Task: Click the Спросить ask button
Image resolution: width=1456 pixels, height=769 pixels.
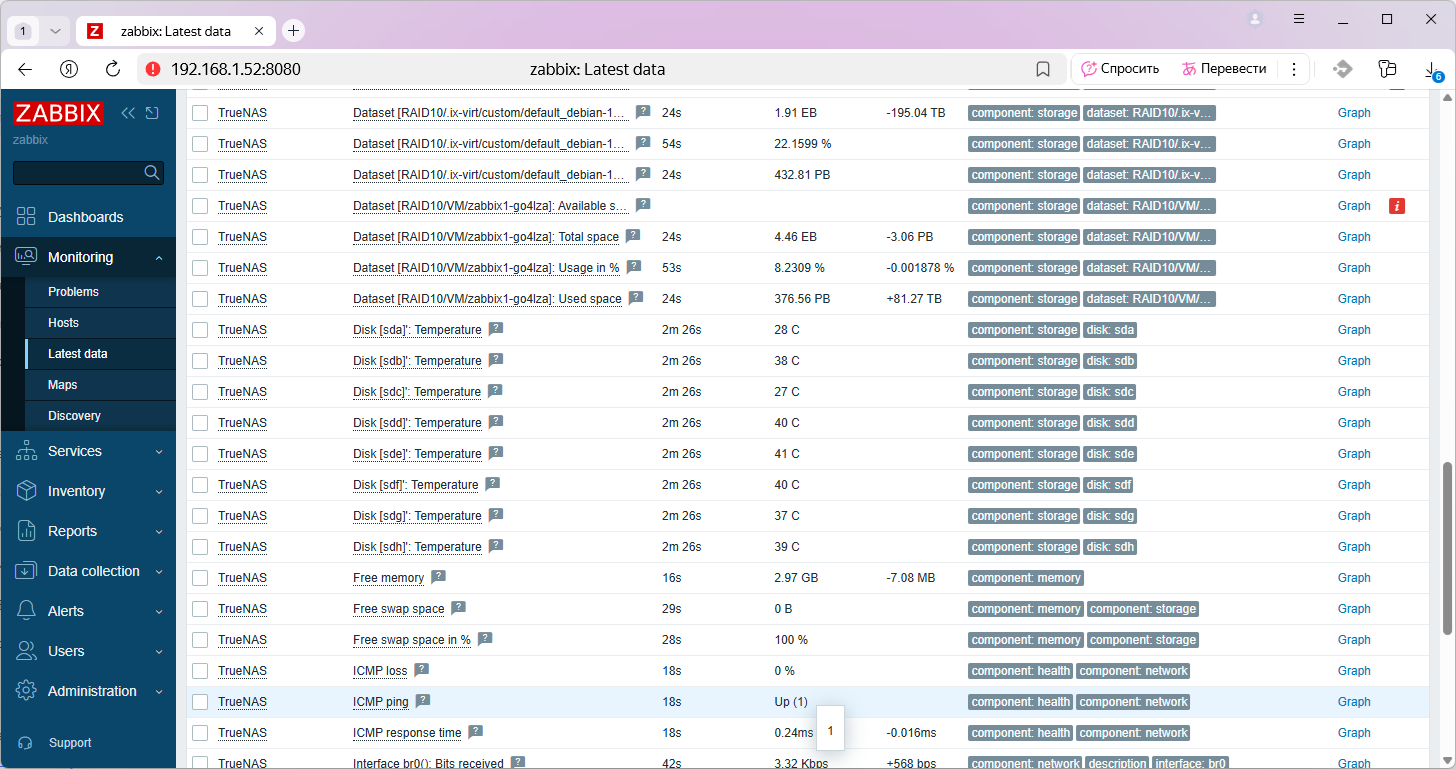Action: pyautogui.click(x=1120, y=69)
